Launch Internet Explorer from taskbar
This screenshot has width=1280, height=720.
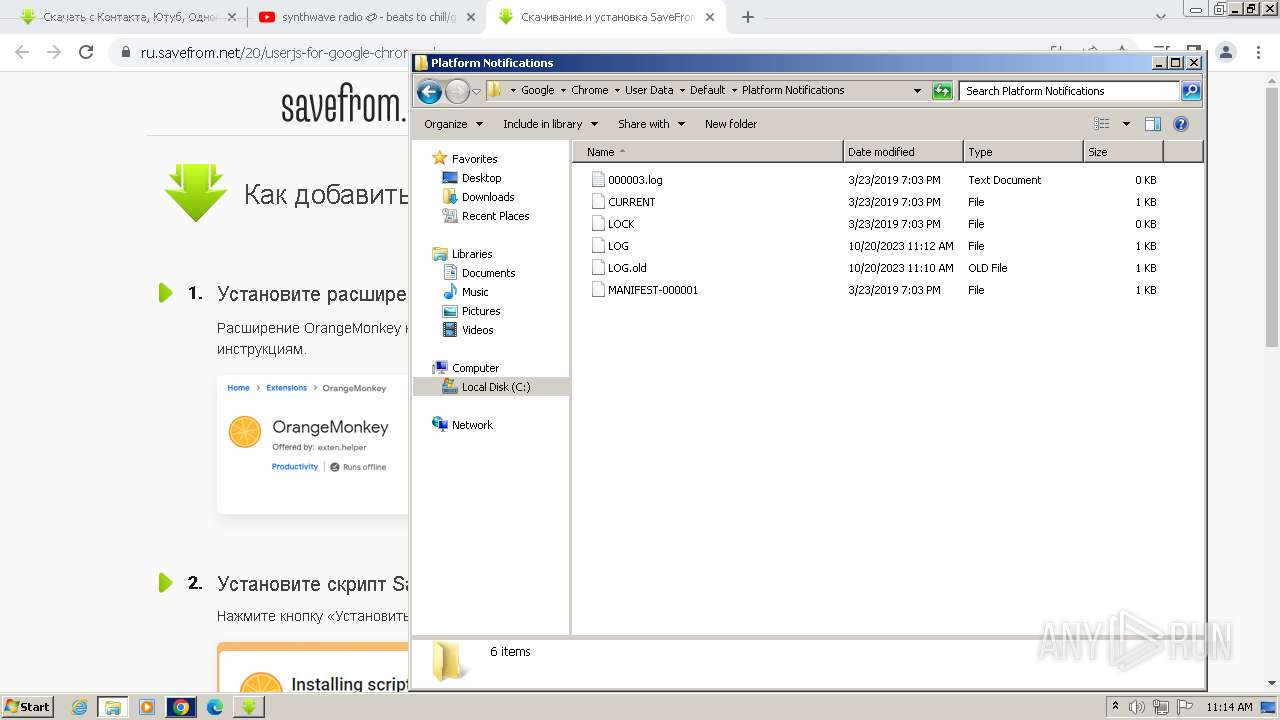[80, 707]
